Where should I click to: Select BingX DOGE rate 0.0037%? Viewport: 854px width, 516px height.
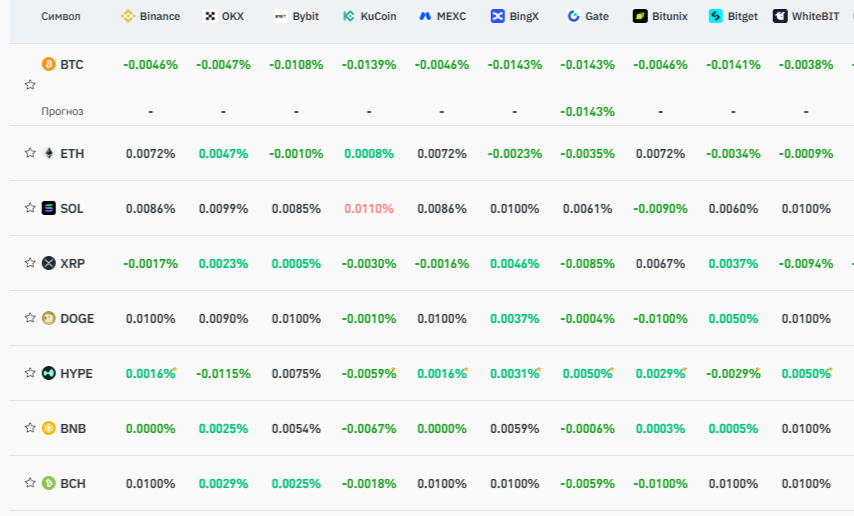(515, 318)
